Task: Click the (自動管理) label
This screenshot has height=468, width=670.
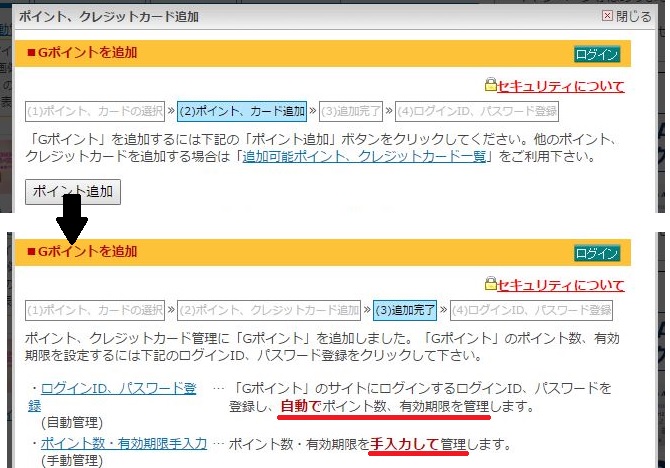Action: coord(72,423)
